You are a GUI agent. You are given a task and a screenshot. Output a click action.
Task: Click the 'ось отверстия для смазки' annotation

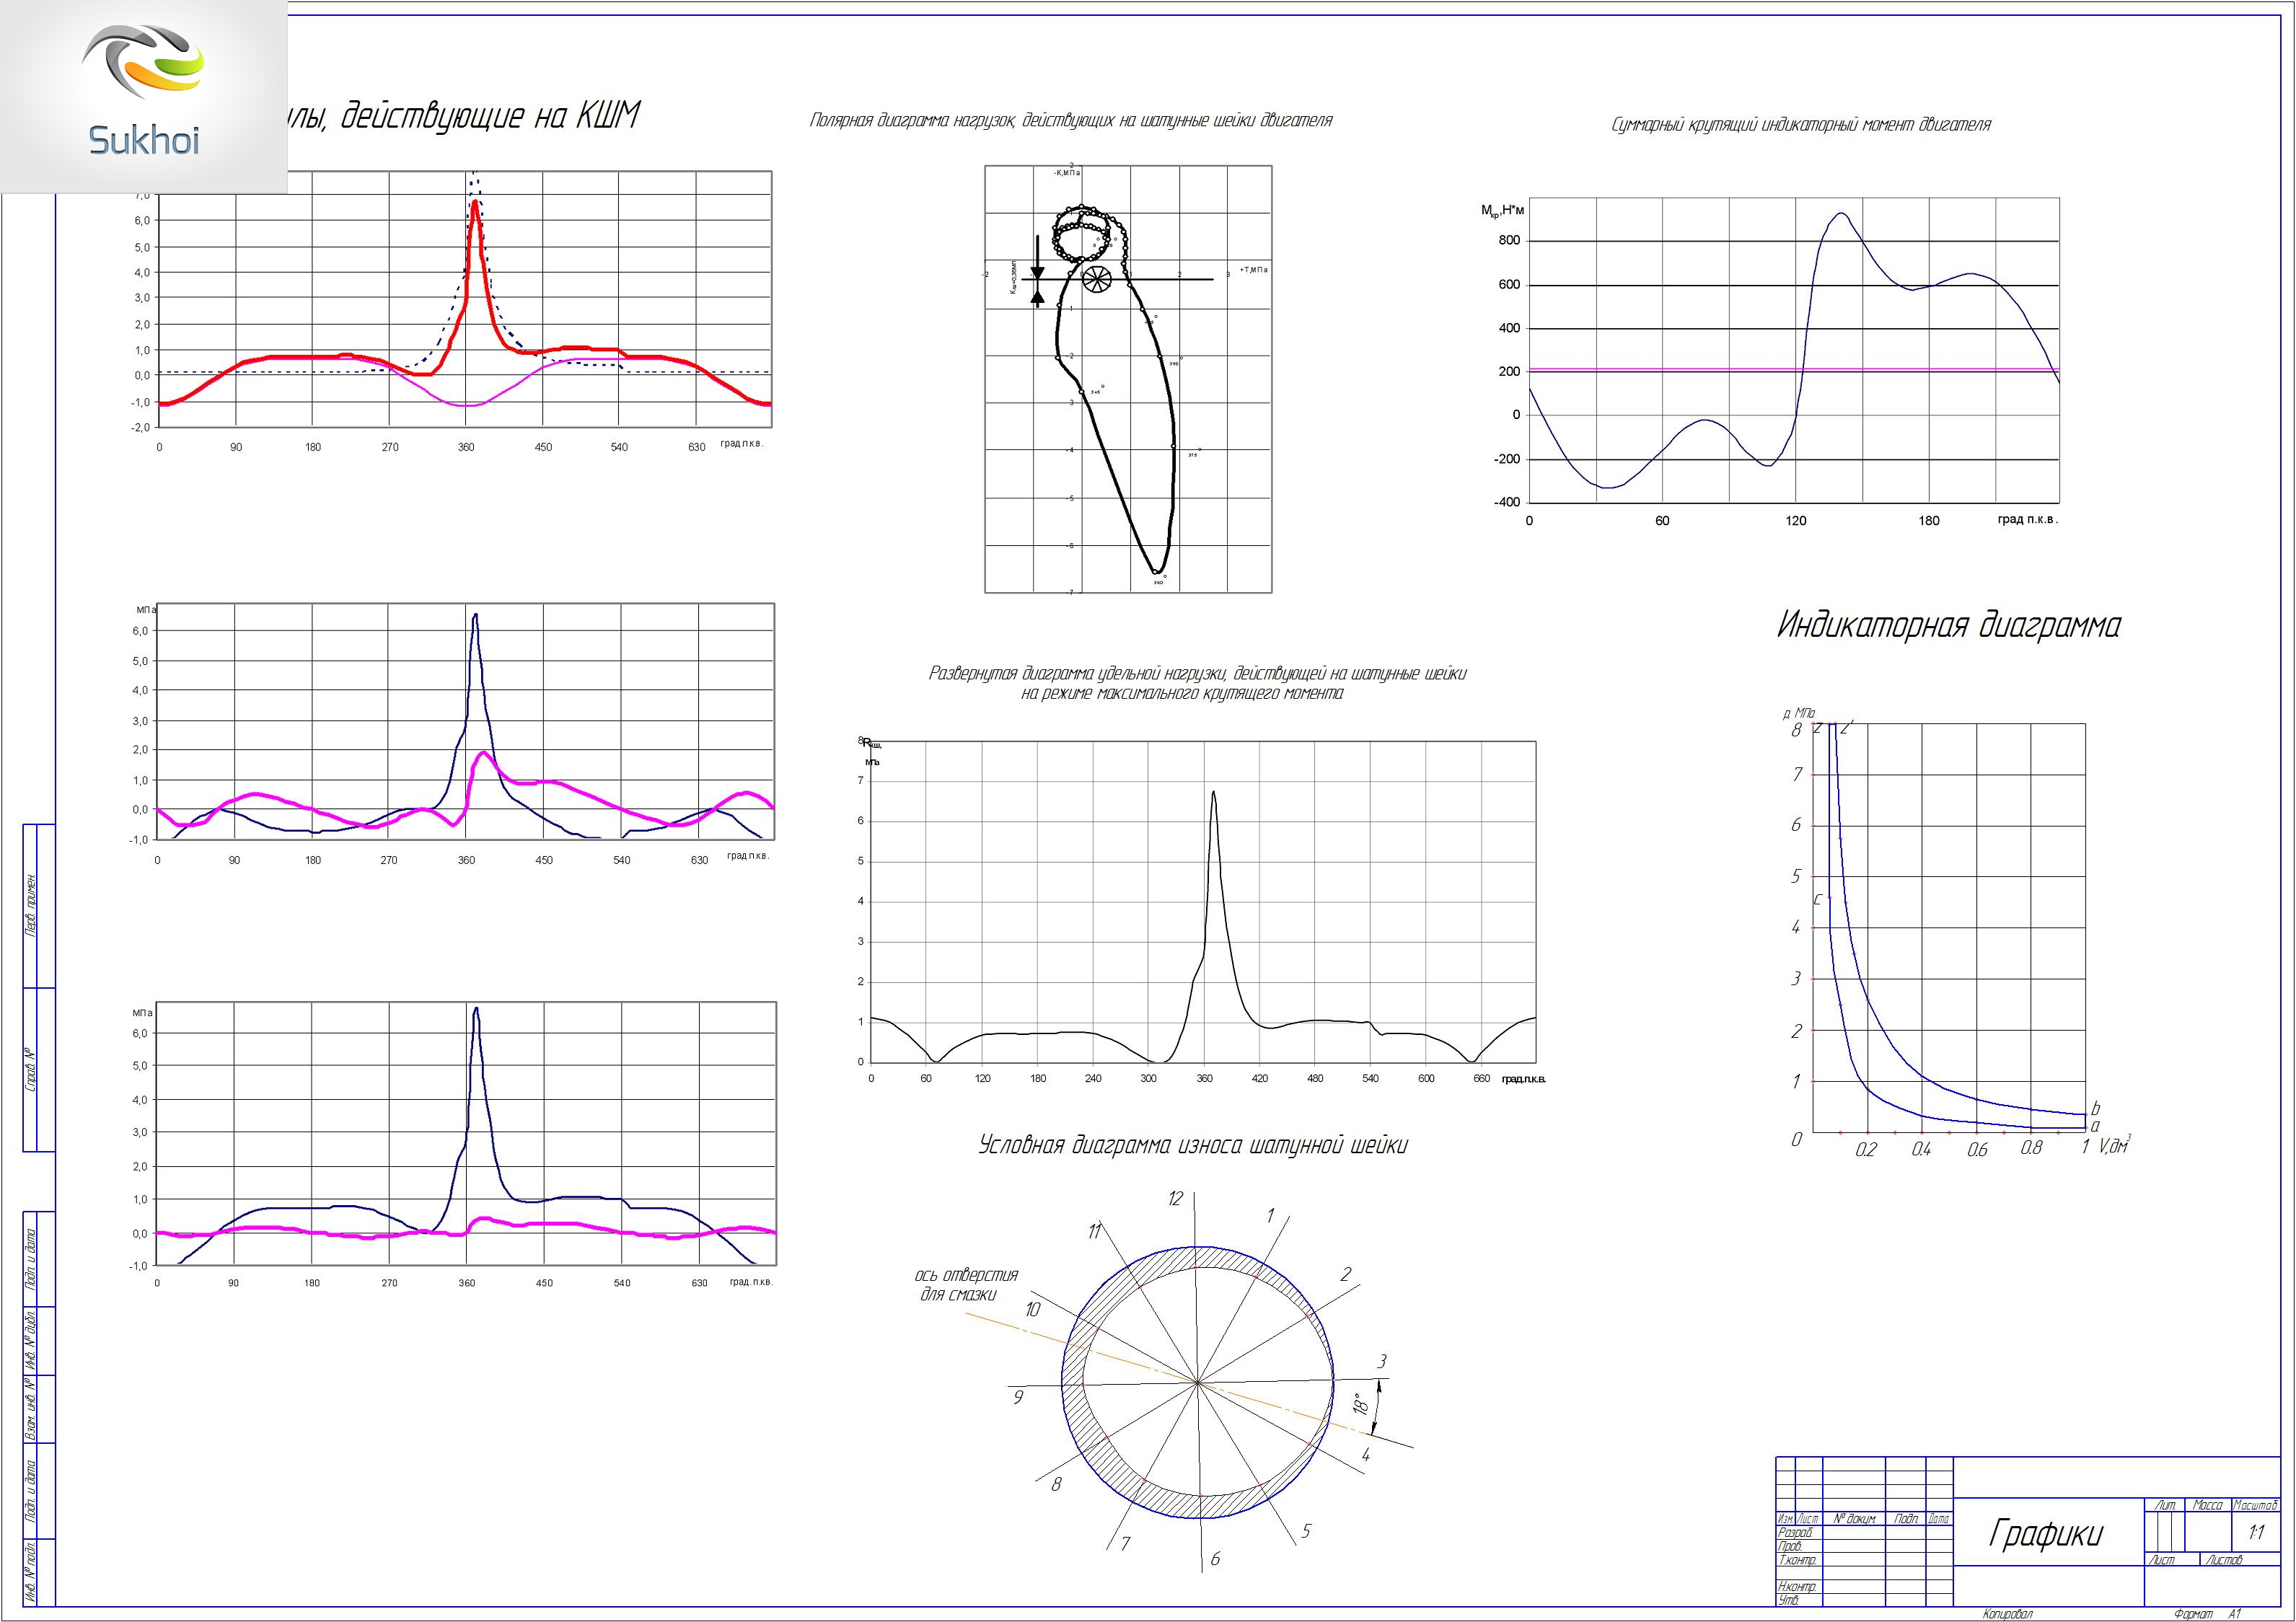pyautogui.click(x=966, y=1285)
